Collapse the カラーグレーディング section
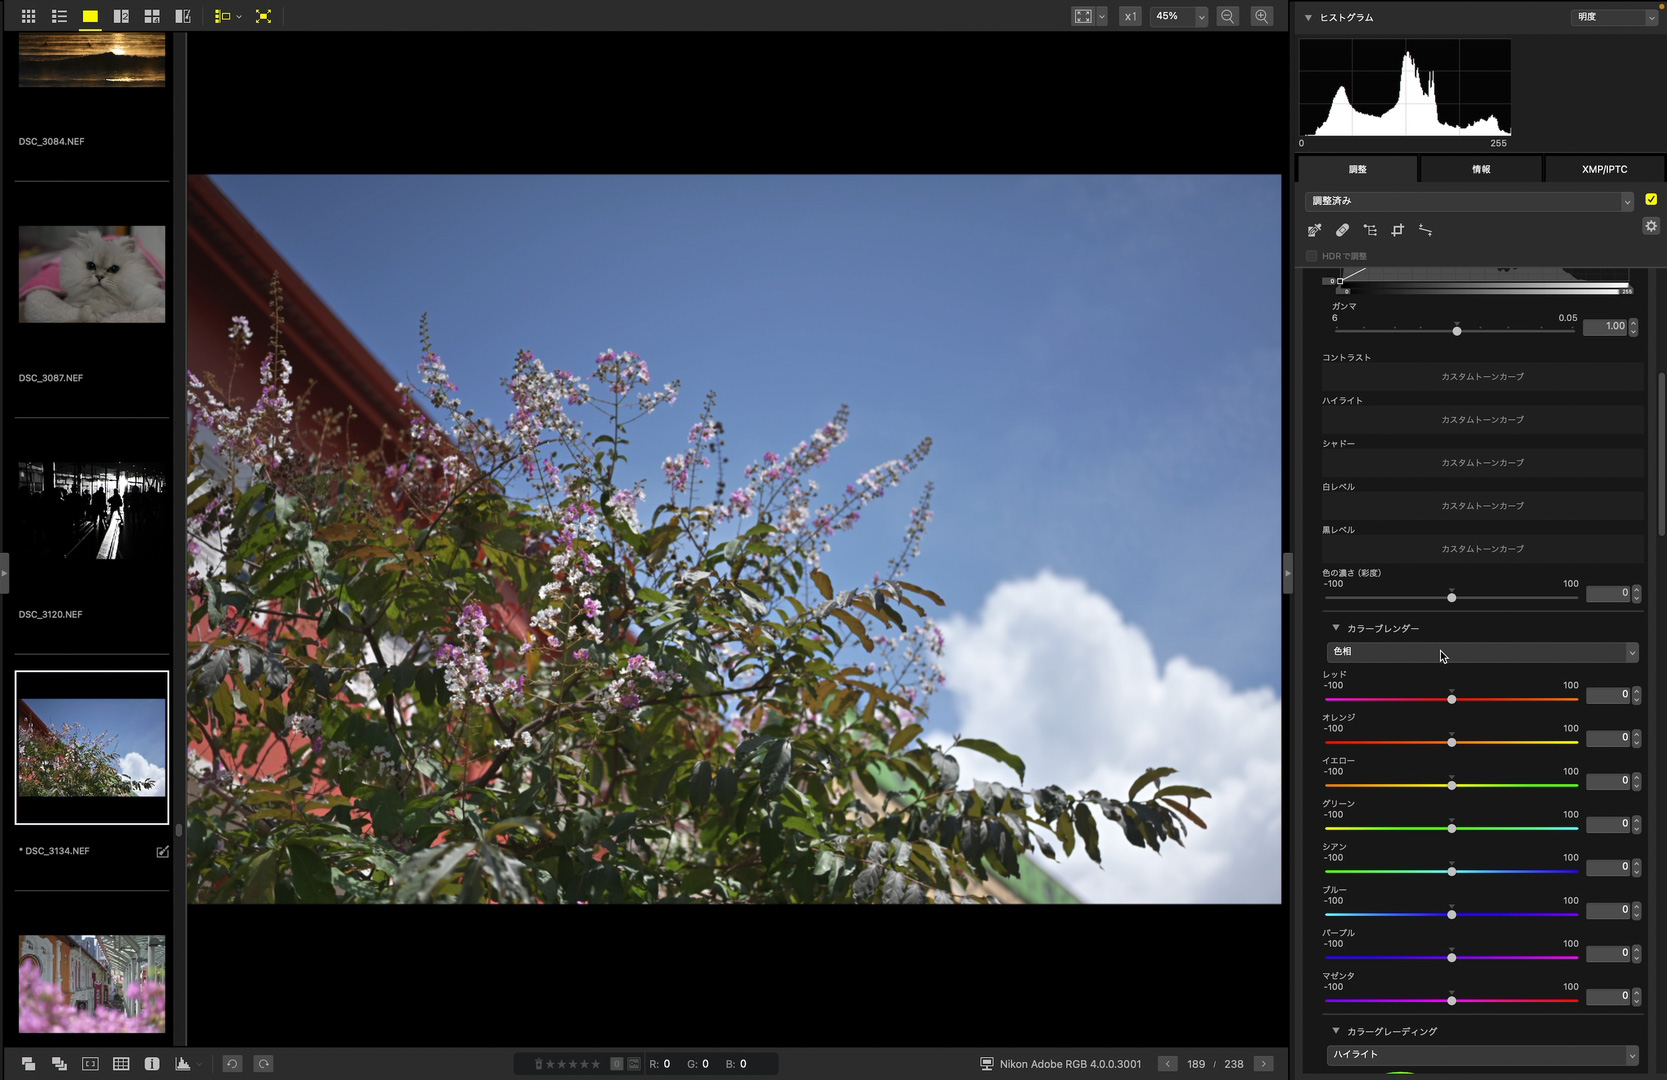1667x1080 pixels. click(x=1336, y=1031)
